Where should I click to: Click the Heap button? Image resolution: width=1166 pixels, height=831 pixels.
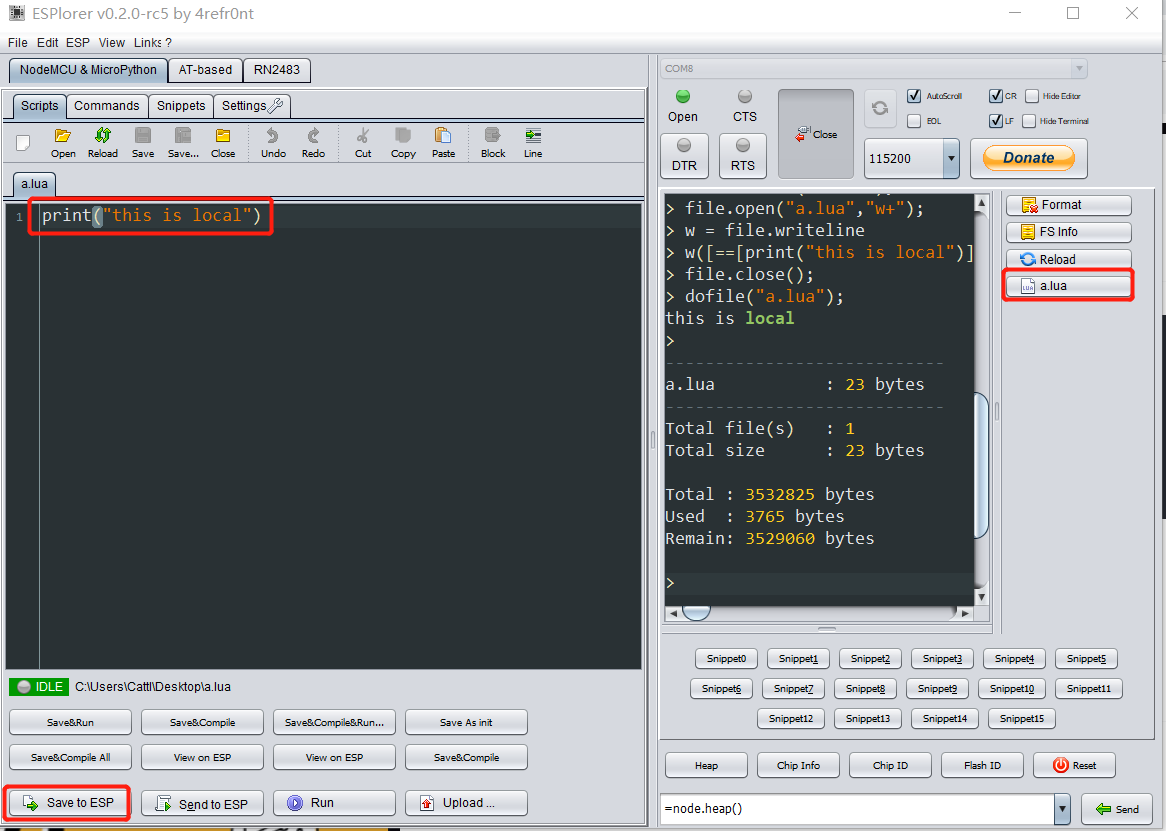706,766
